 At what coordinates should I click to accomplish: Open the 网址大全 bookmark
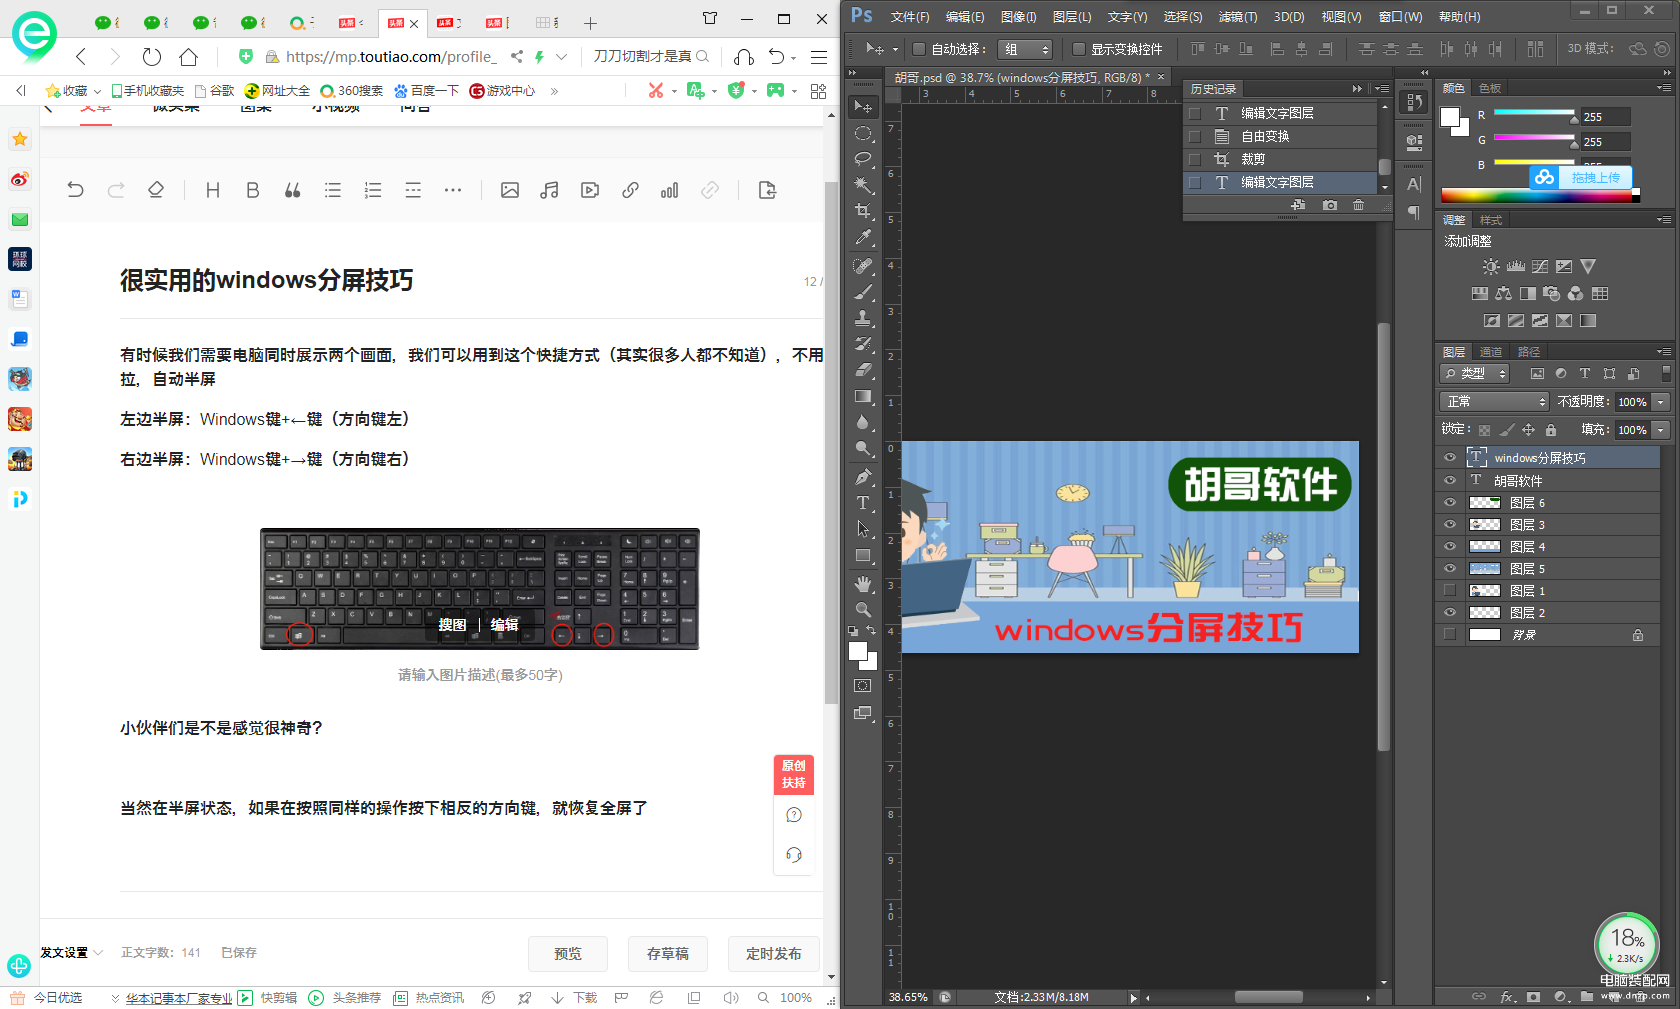[x=277, y=91]
